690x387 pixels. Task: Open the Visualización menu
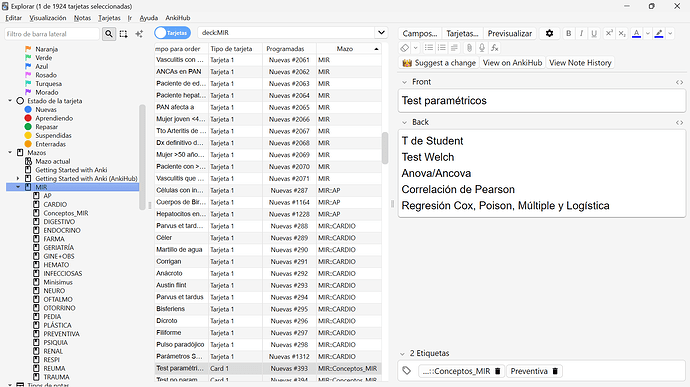[x=48, y=18]
